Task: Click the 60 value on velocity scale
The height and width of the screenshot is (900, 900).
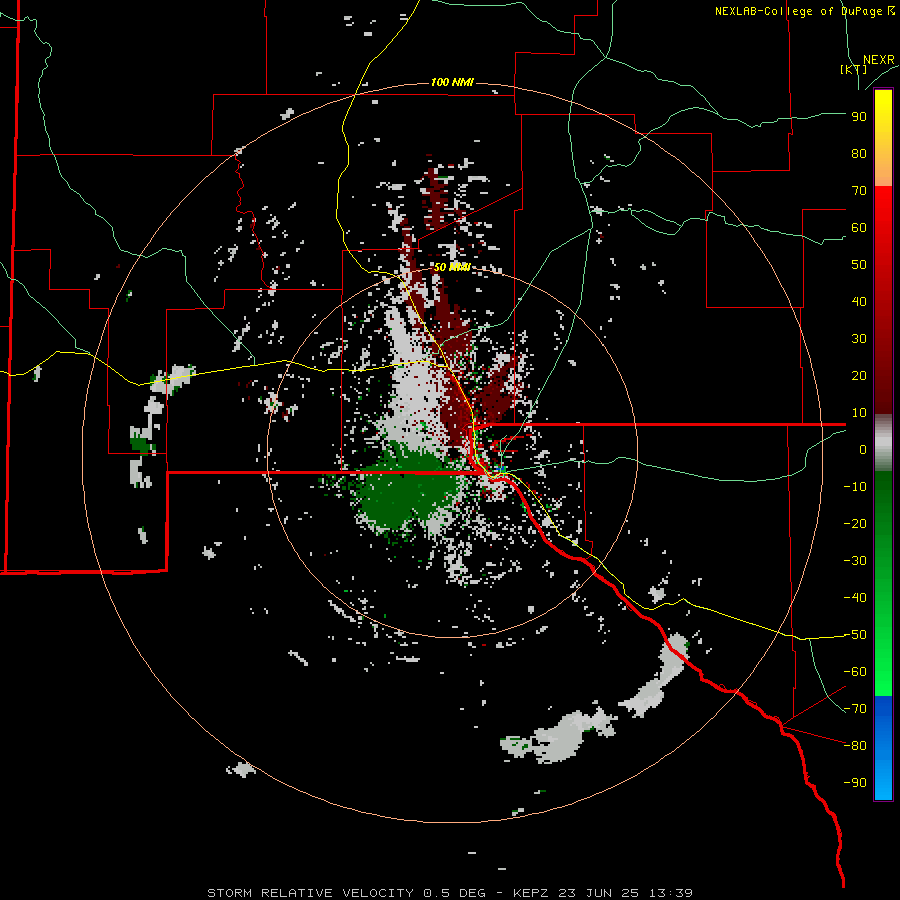Action: point(859,227)
